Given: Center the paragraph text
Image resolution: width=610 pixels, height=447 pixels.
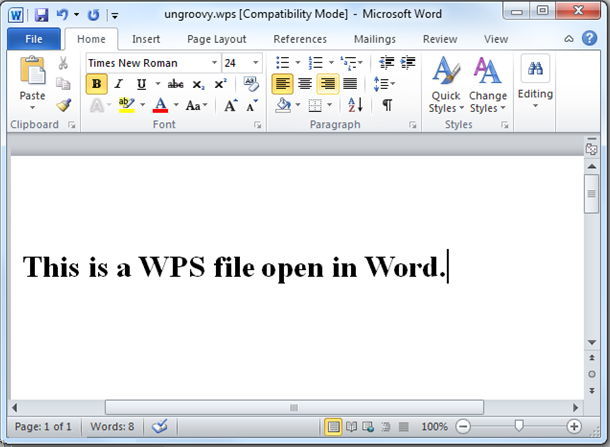Looking at the screenshot, I should pos(305,84).
